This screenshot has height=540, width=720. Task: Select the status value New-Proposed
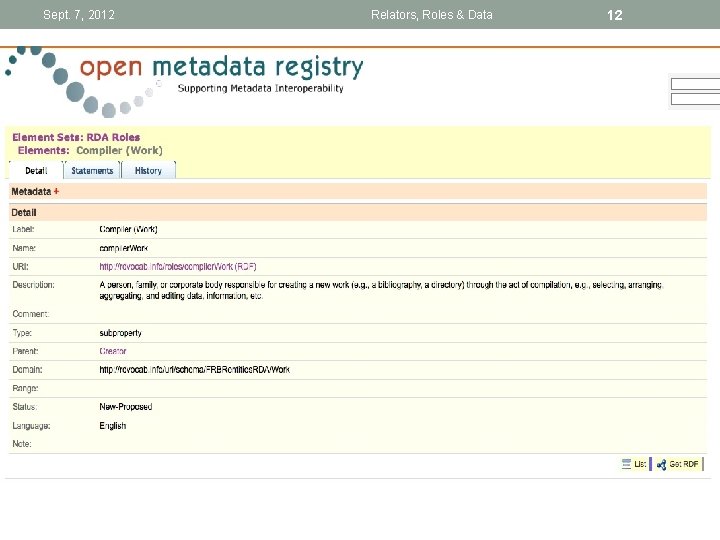[x=126, y=407]
